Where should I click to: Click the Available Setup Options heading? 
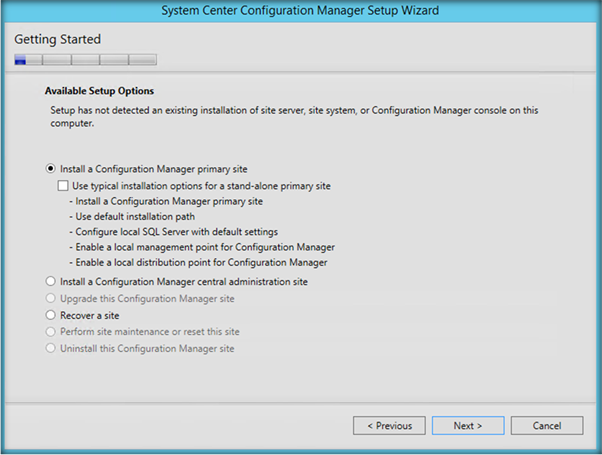(99, 91)
